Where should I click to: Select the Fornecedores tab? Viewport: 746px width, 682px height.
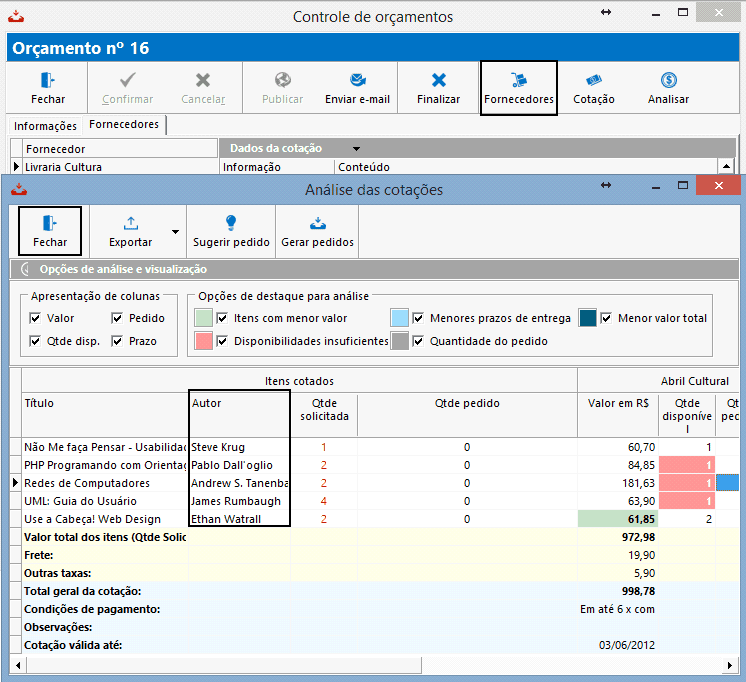coord(124,125)
